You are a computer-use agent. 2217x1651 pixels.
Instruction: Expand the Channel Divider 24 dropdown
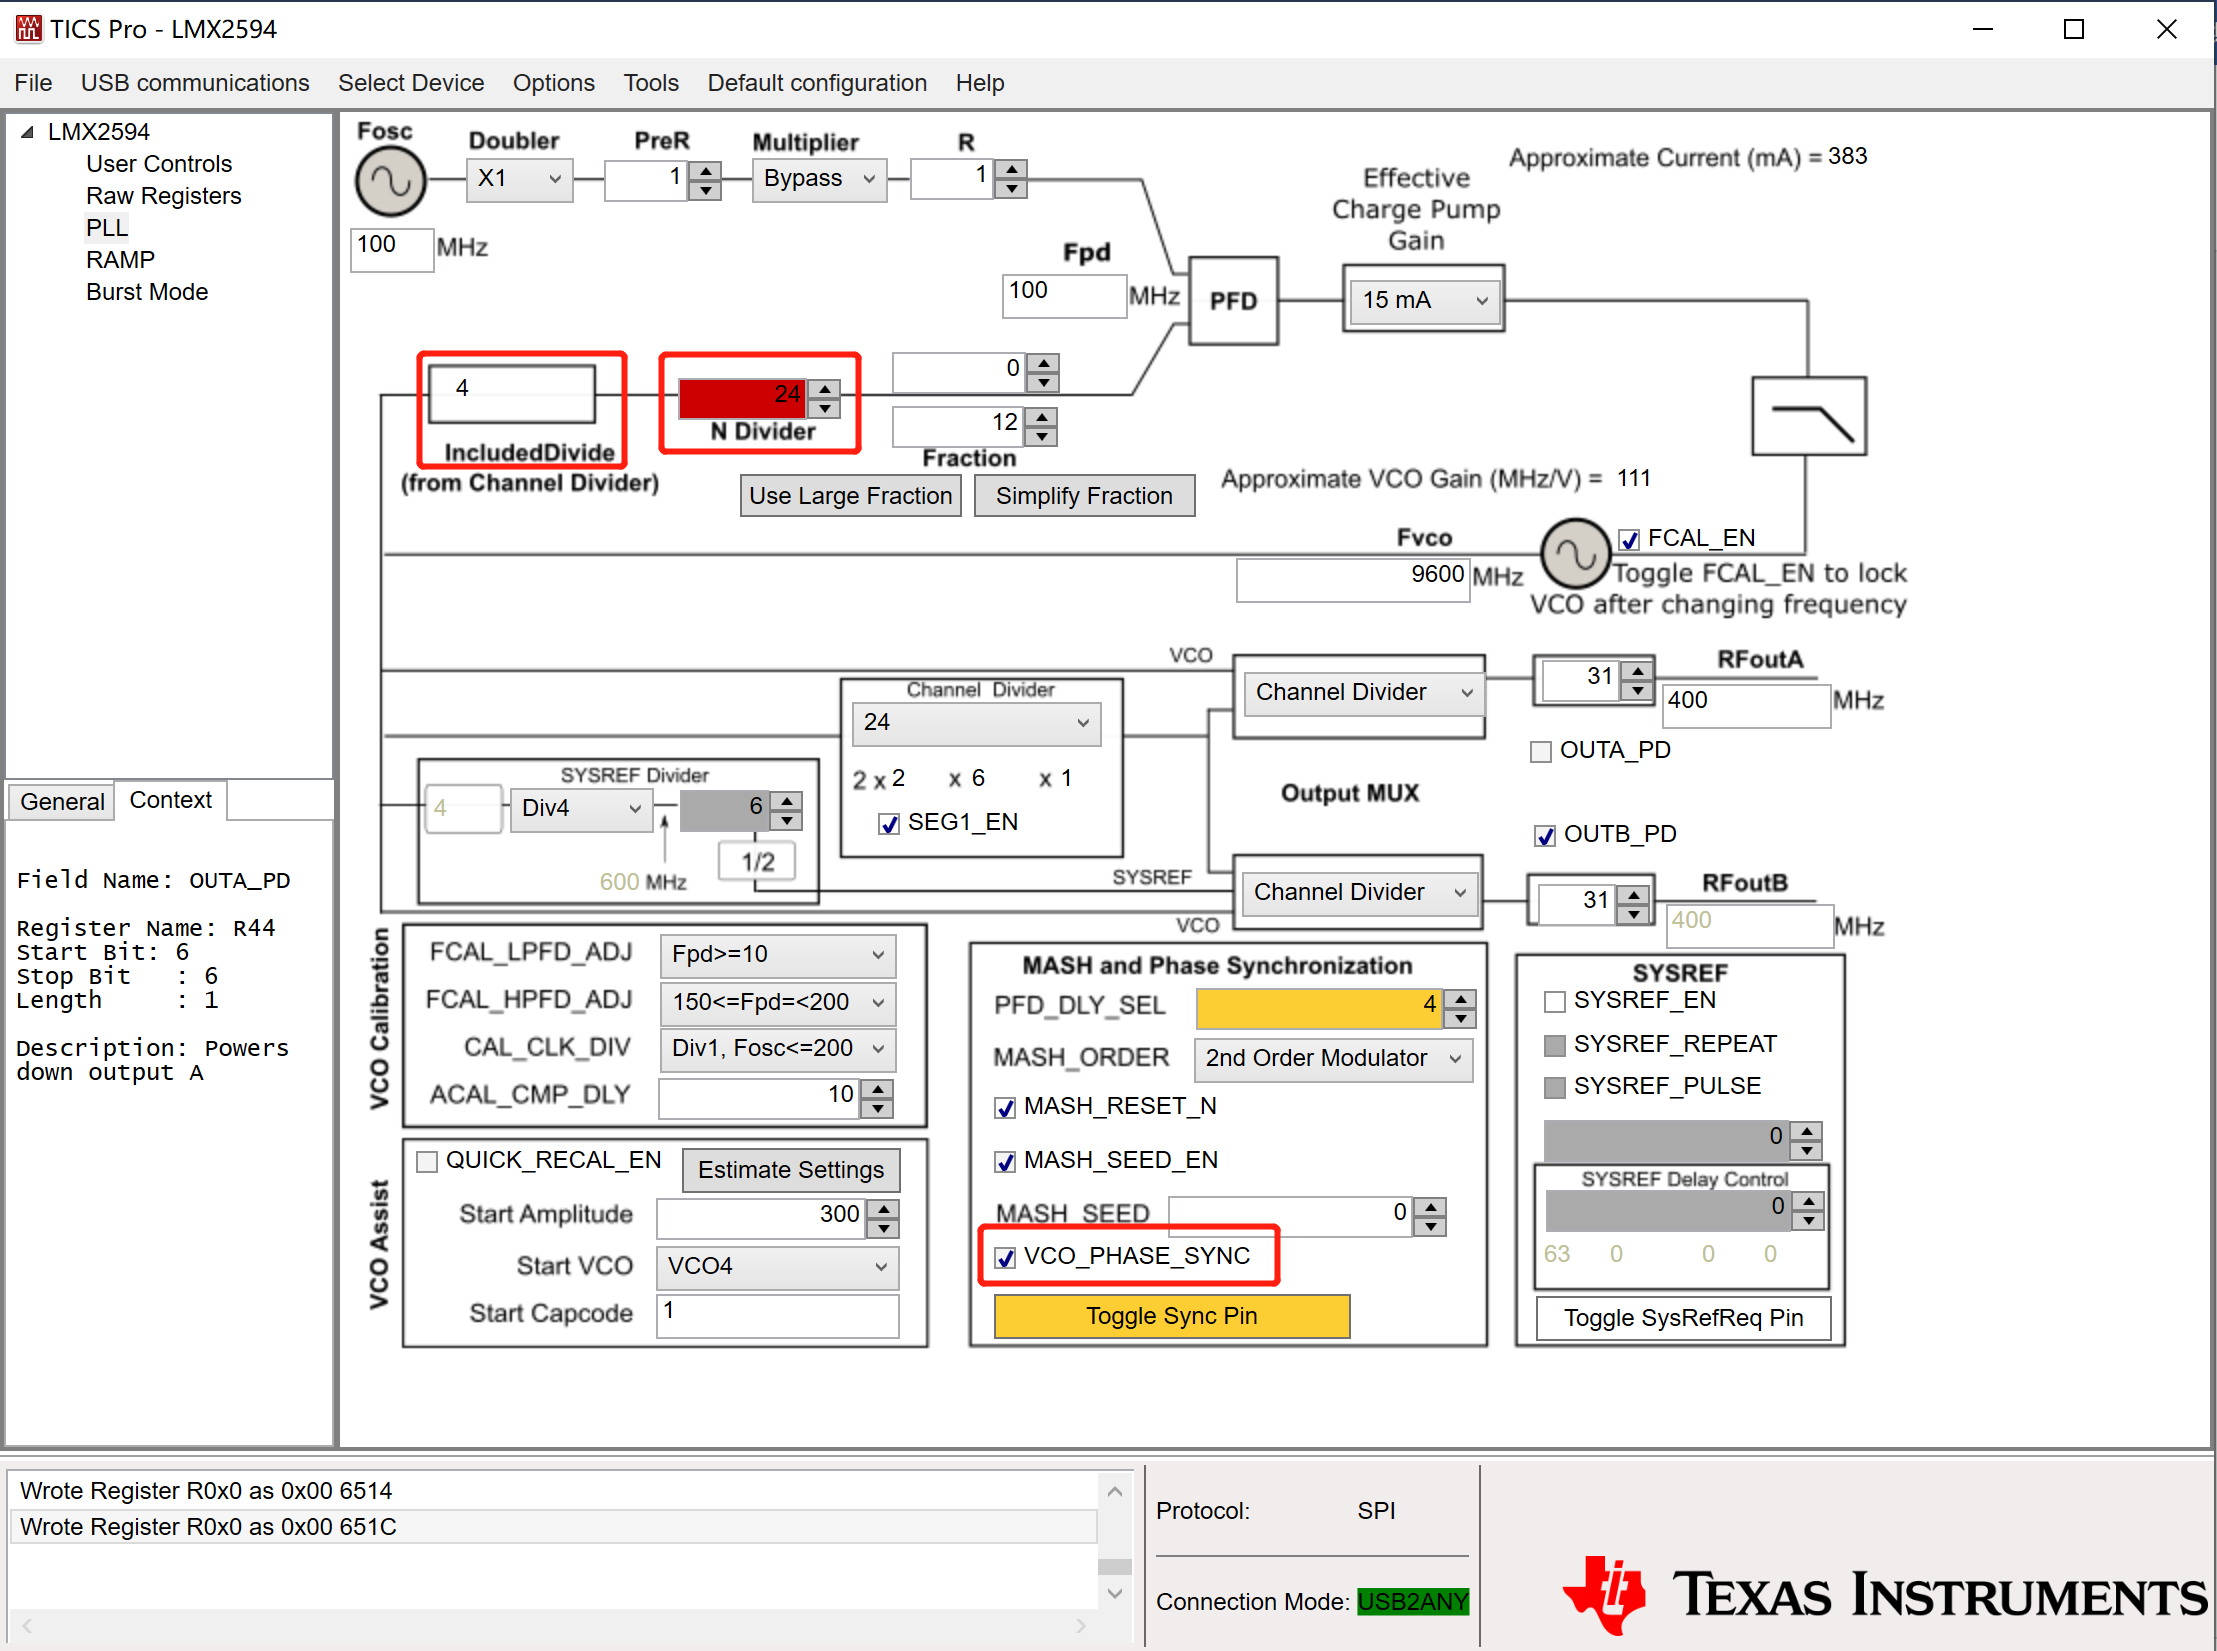click(x=975, y=722)
